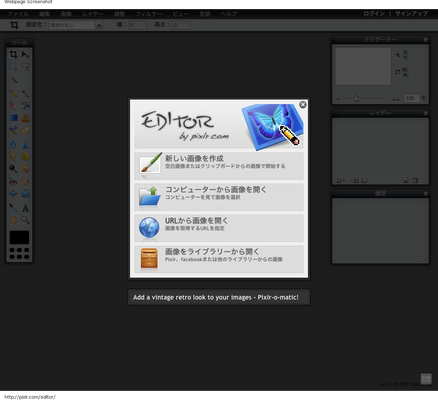Select the Pinch tool
The width and height of the screenshot is (438, 400).
coord(25,194)
